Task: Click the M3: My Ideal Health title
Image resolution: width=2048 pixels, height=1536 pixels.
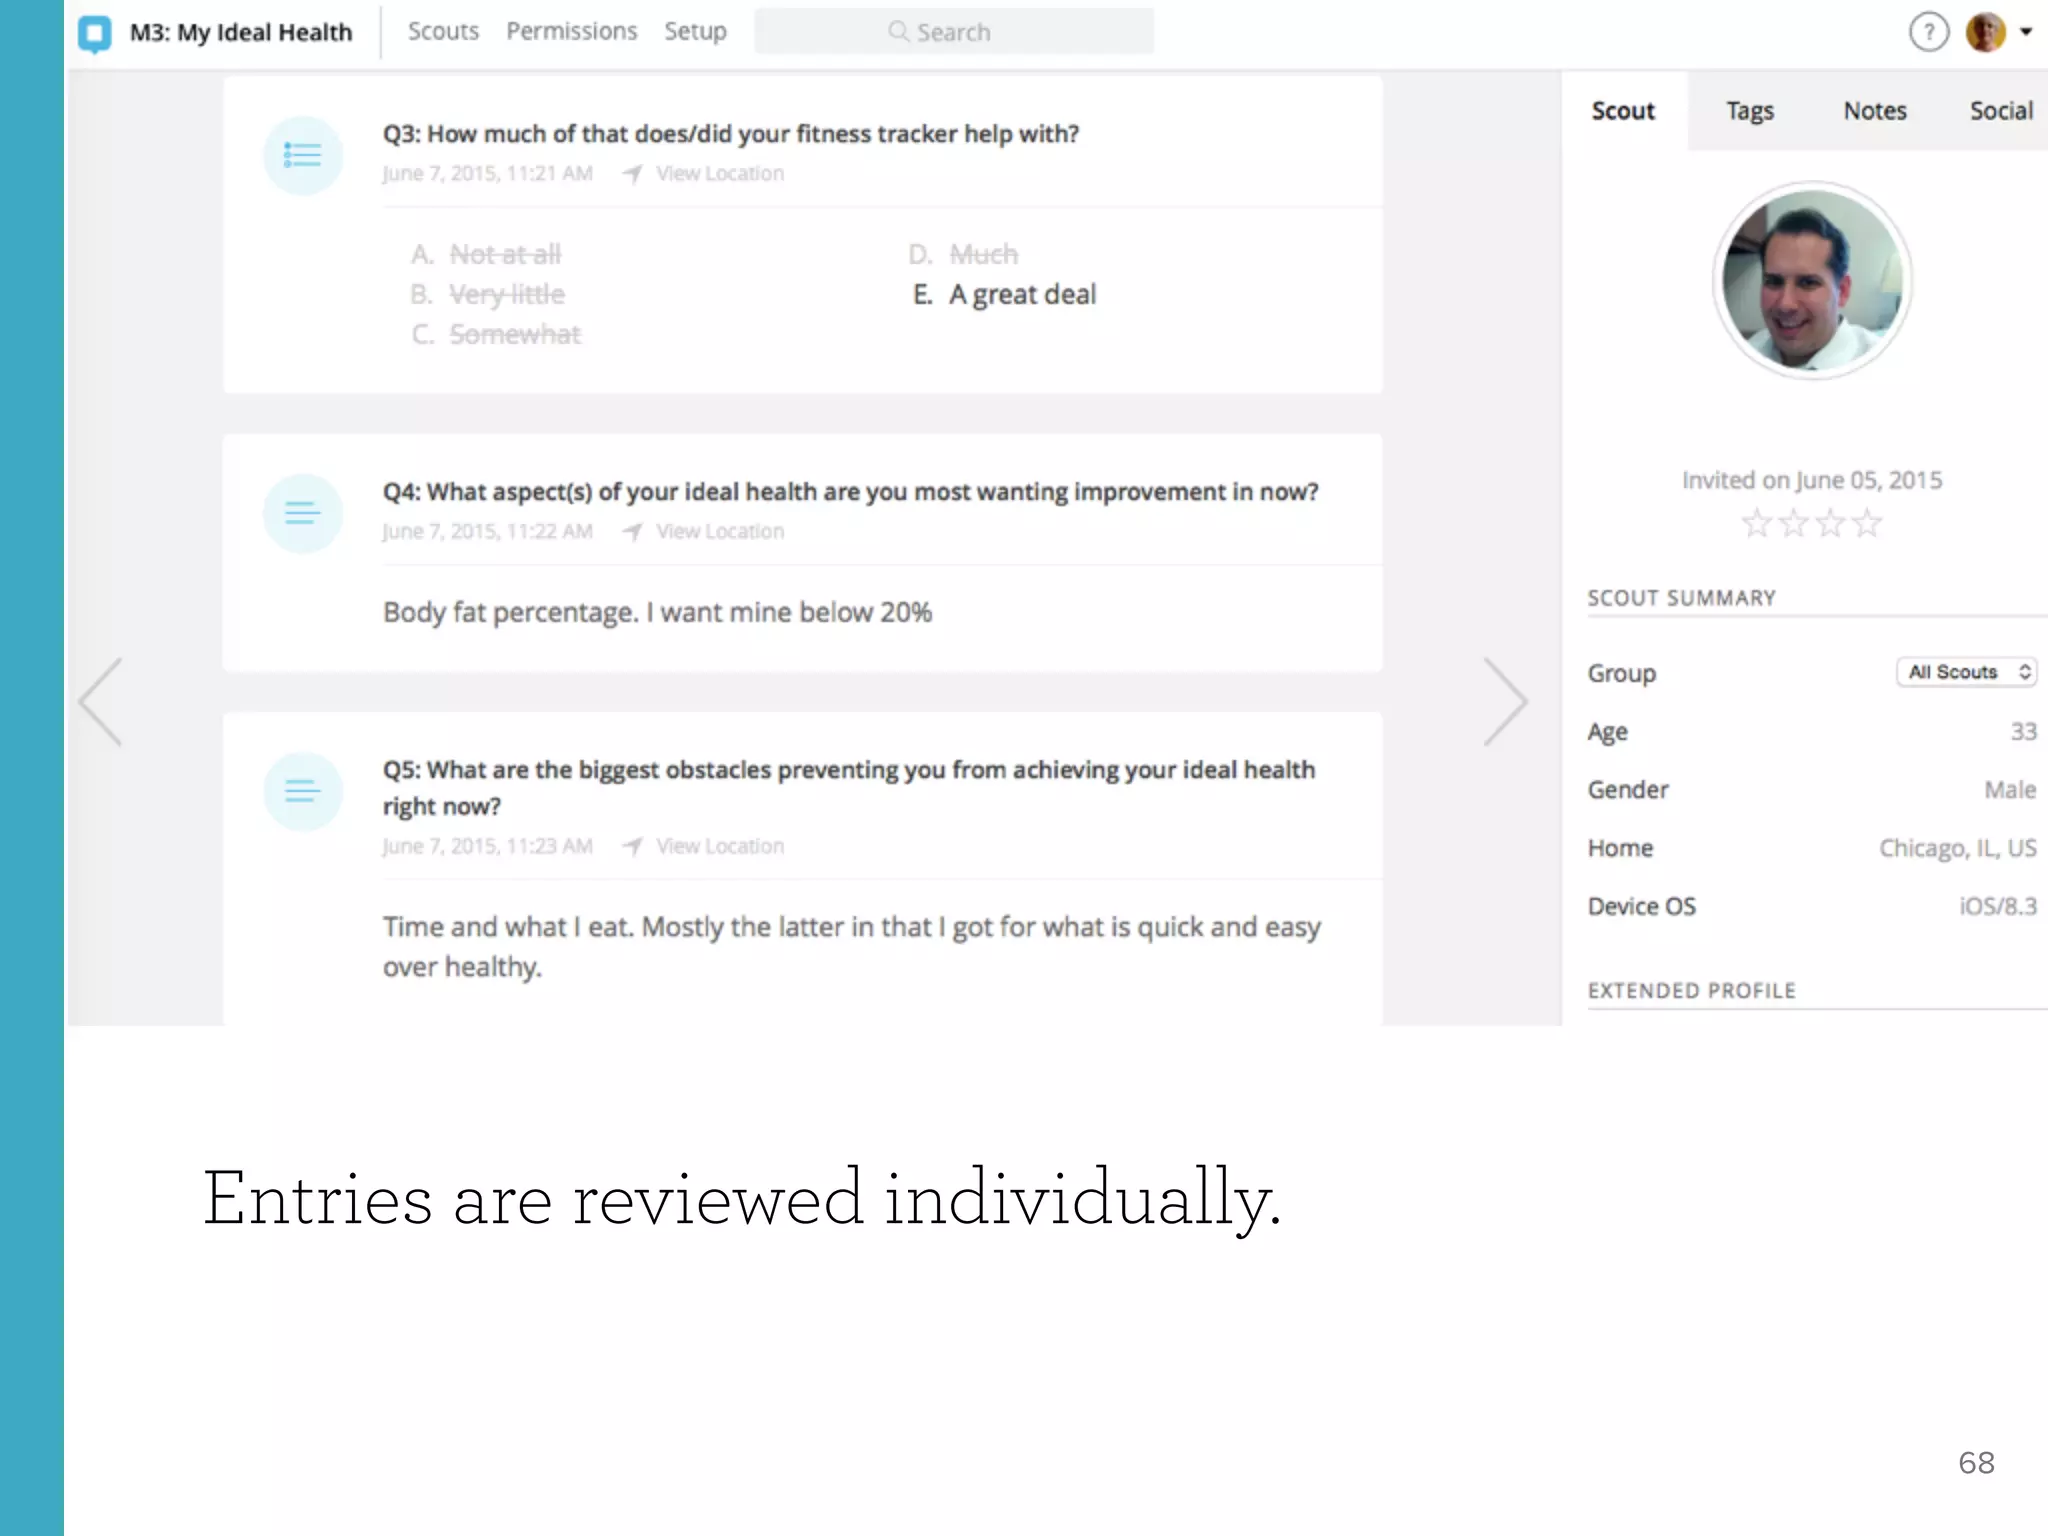Action: point(241,33)
